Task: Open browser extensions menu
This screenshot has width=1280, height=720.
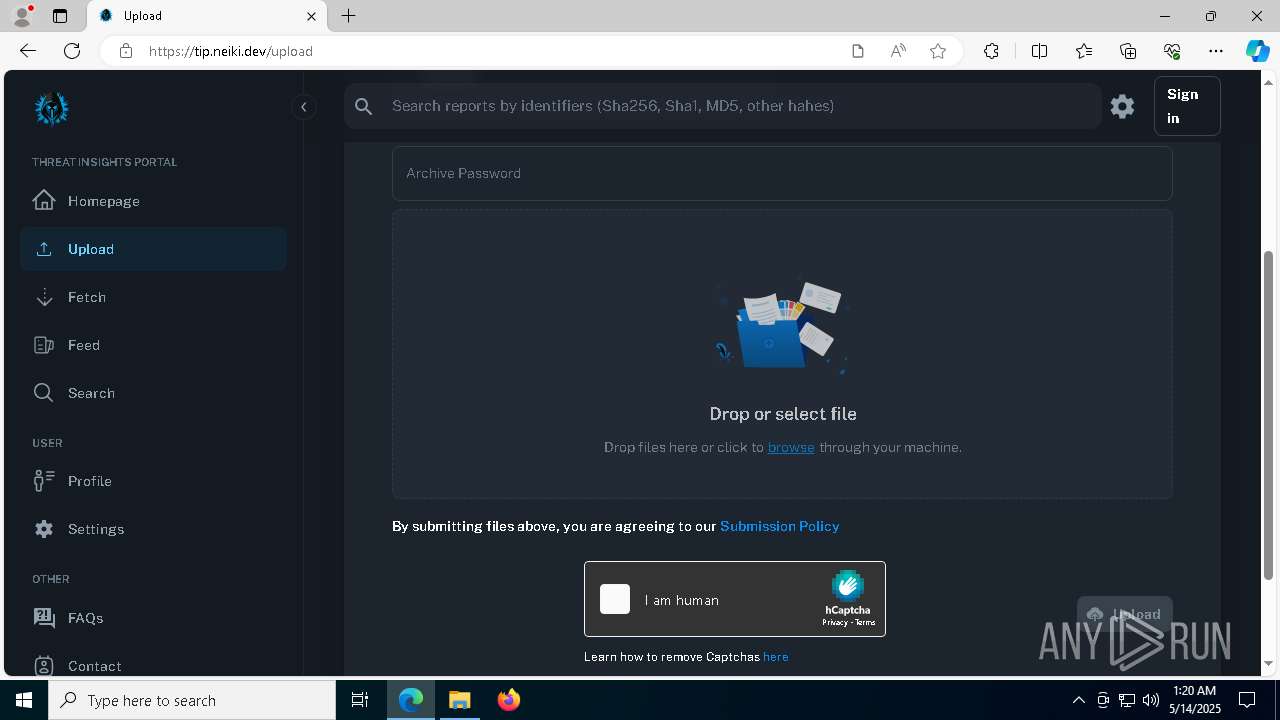Action: [991, 51]
